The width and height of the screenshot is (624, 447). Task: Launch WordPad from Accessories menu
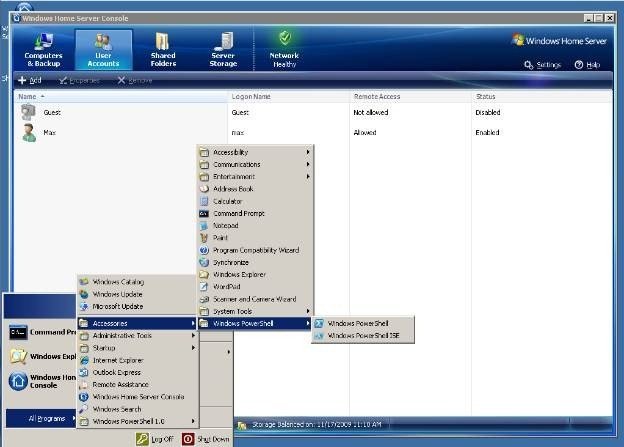click(x=255, y=287)
